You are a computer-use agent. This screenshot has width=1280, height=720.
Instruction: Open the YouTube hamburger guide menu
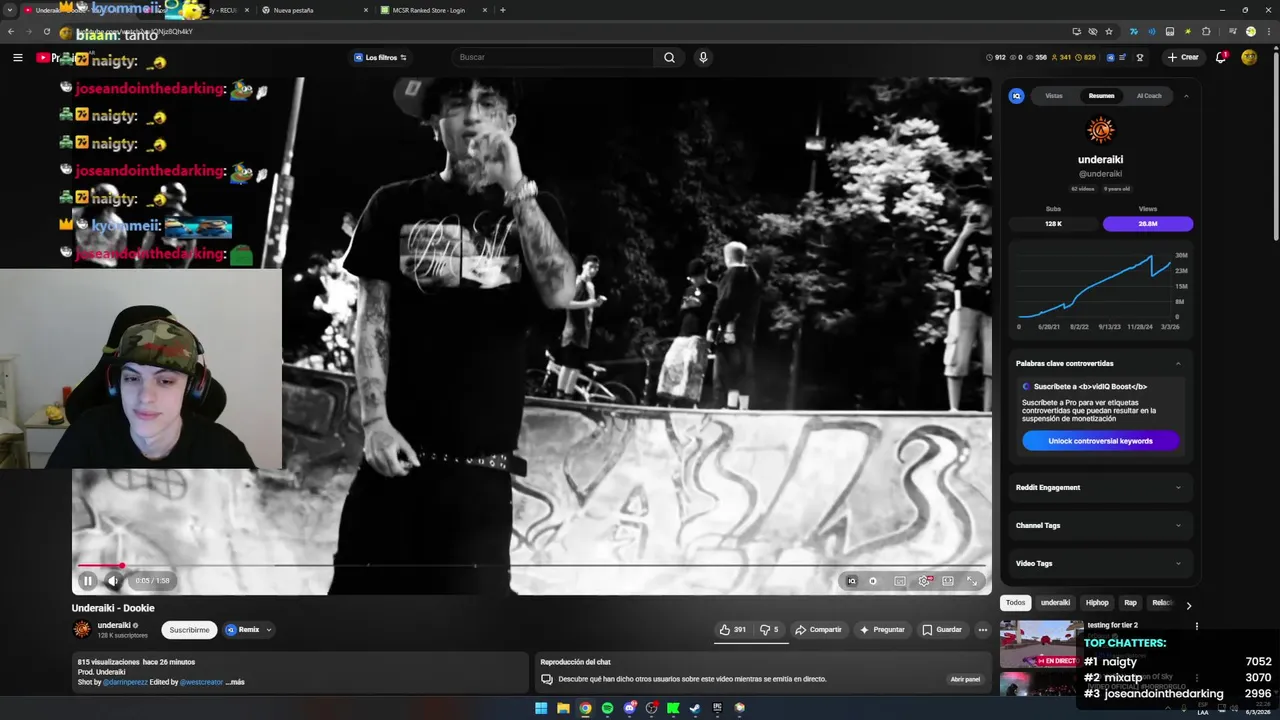17,57
